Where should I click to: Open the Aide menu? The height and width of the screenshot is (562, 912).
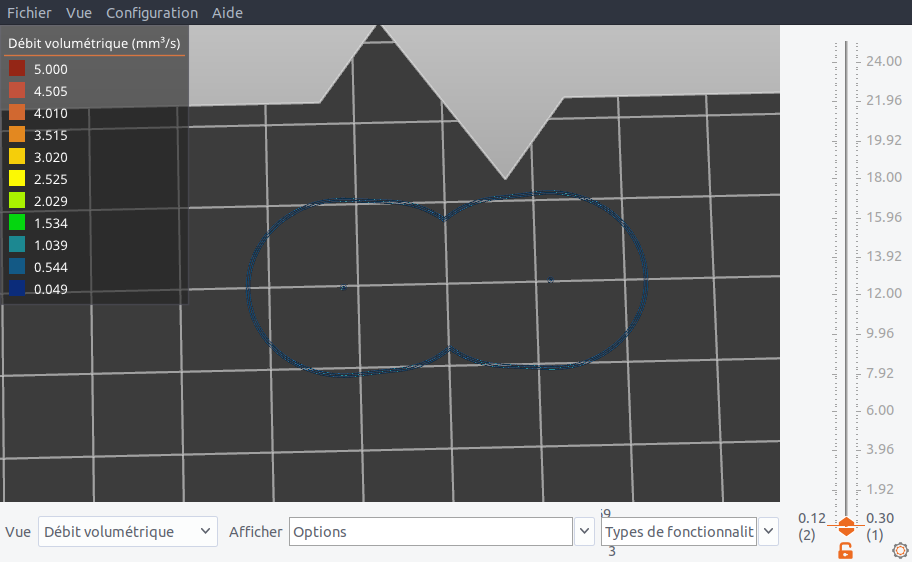[x=227, y=13]
